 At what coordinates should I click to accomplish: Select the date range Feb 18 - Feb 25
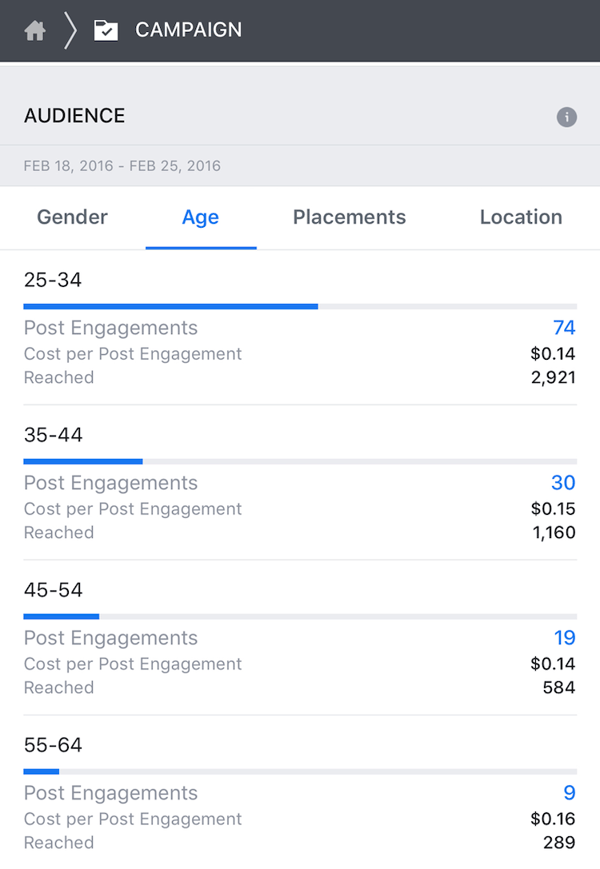coord(122,166)
